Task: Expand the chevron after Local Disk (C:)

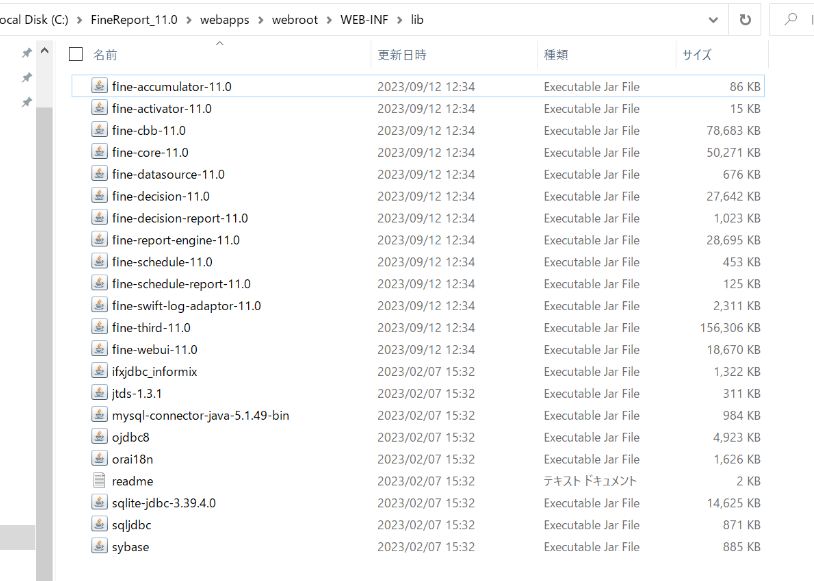Action: point(79,20)
